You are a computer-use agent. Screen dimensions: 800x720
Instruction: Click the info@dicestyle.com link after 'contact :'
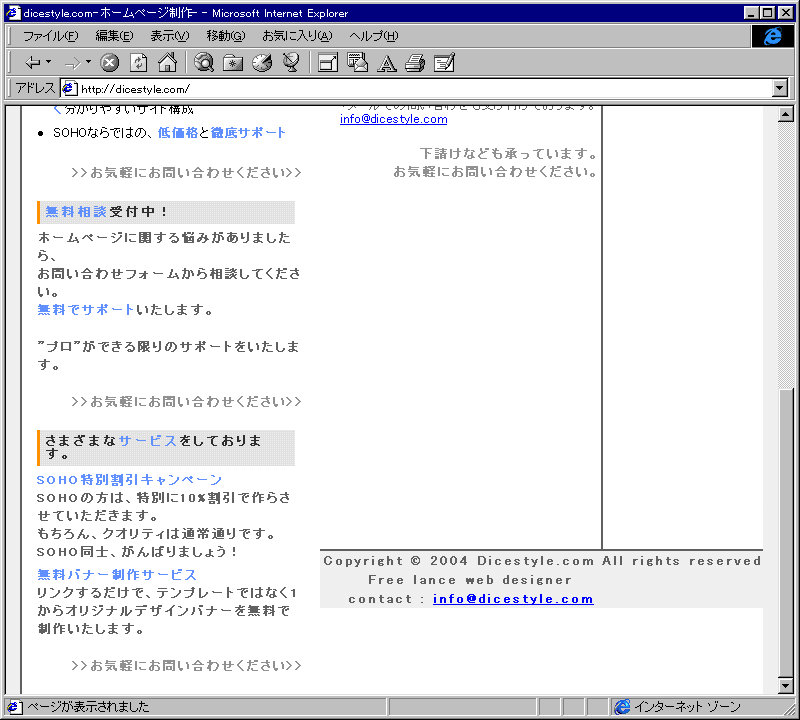[513, 599]
